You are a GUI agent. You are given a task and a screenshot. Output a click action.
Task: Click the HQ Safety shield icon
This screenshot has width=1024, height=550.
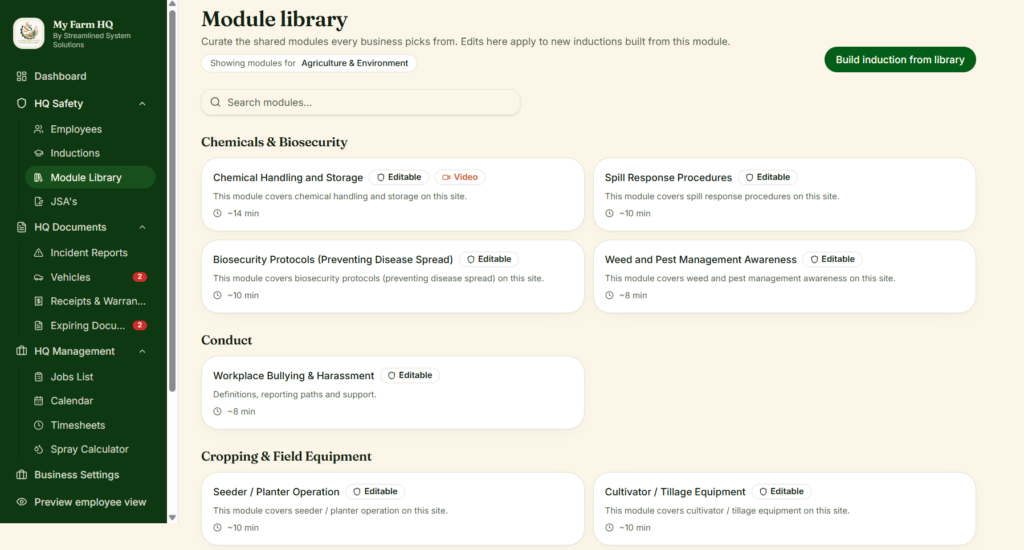22,103
